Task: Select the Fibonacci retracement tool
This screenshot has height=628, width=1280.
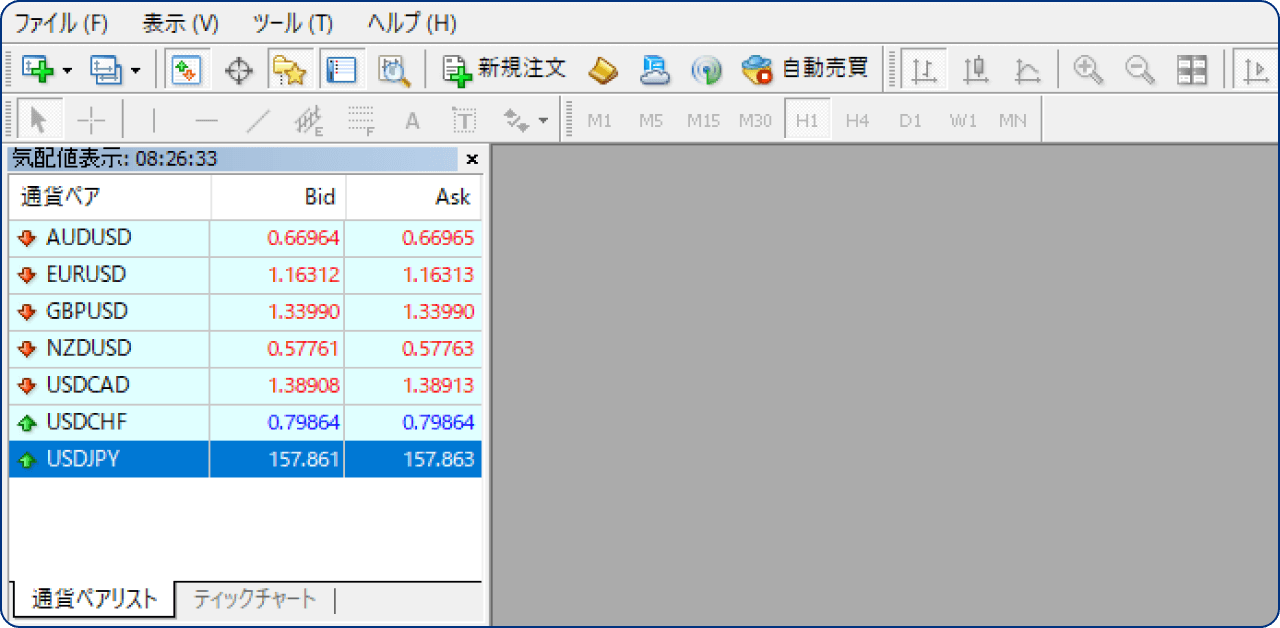Action: pos(359,119)
